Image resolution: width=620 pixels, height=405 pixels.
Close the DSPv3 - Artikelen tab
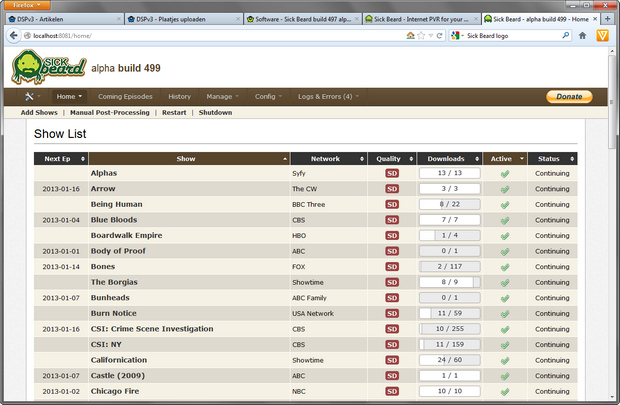pos(119,19)
